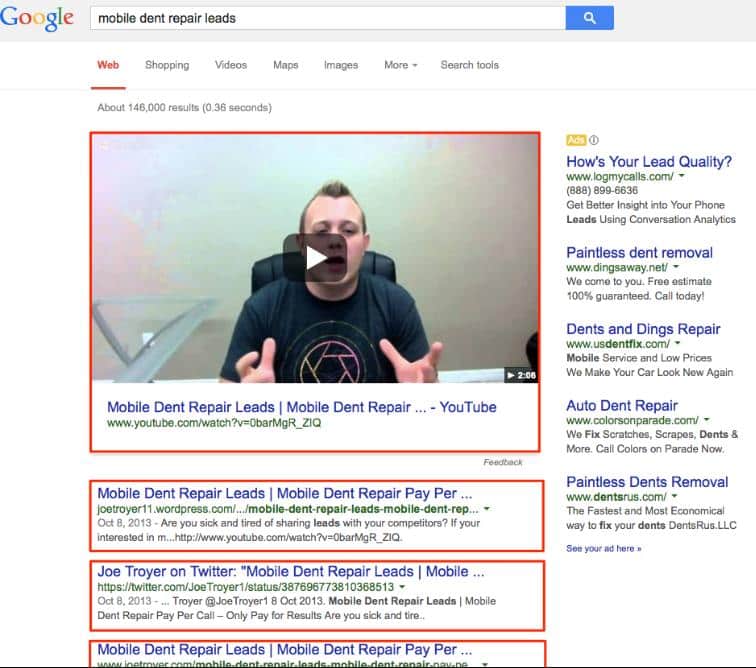Open 'Auto Dent Repair' ad
The image size is (756, 668).
click(622, 406)
